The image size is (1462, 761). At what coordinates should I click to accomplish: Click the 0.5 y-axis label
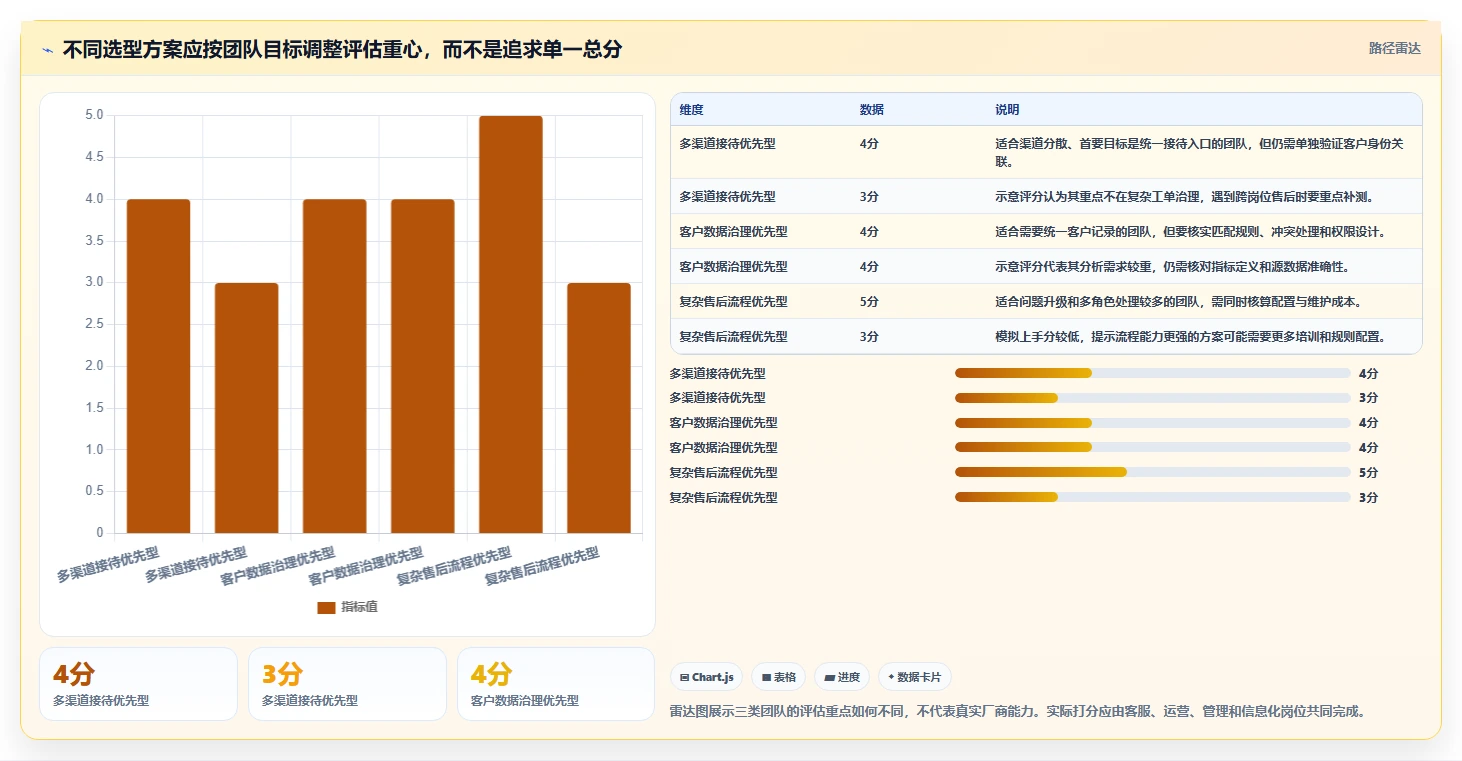[x=94, y=491]
